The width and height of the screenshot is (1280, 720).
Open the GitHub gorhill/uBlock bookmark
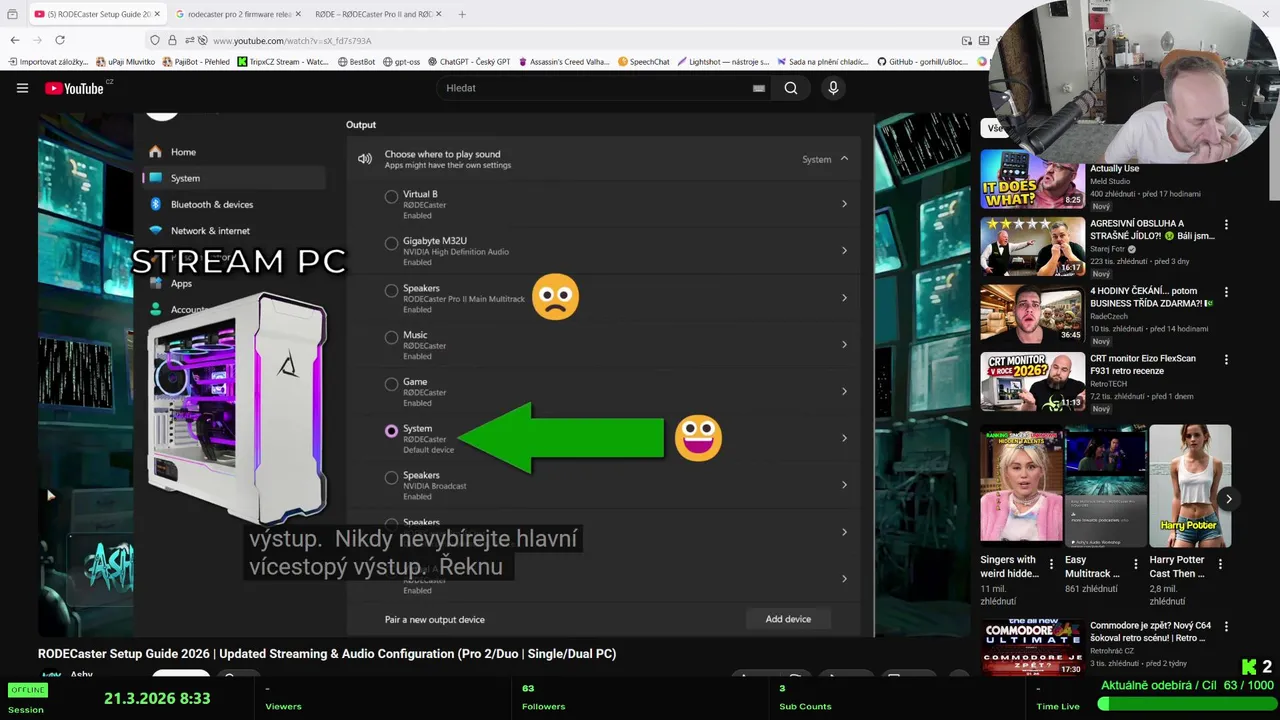(922, 61)
